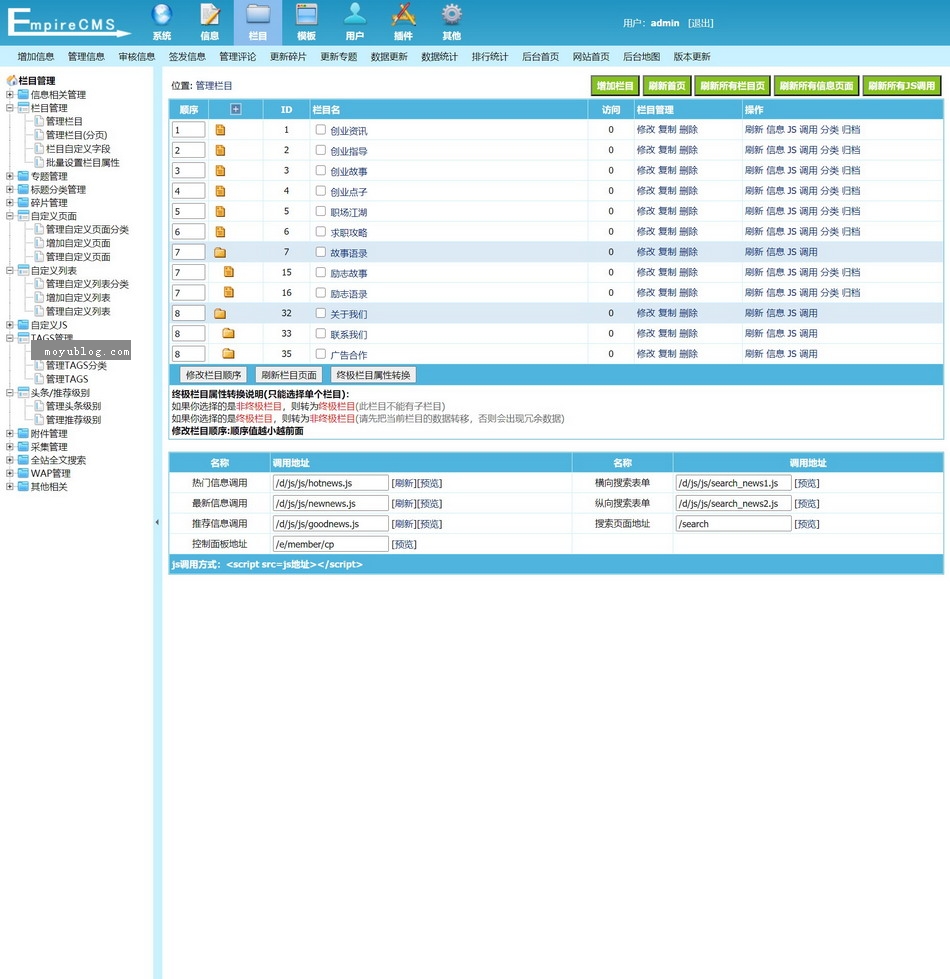Click 删除 in the 创业点子 row
The image size is (950, 979).
coord(688,191)
